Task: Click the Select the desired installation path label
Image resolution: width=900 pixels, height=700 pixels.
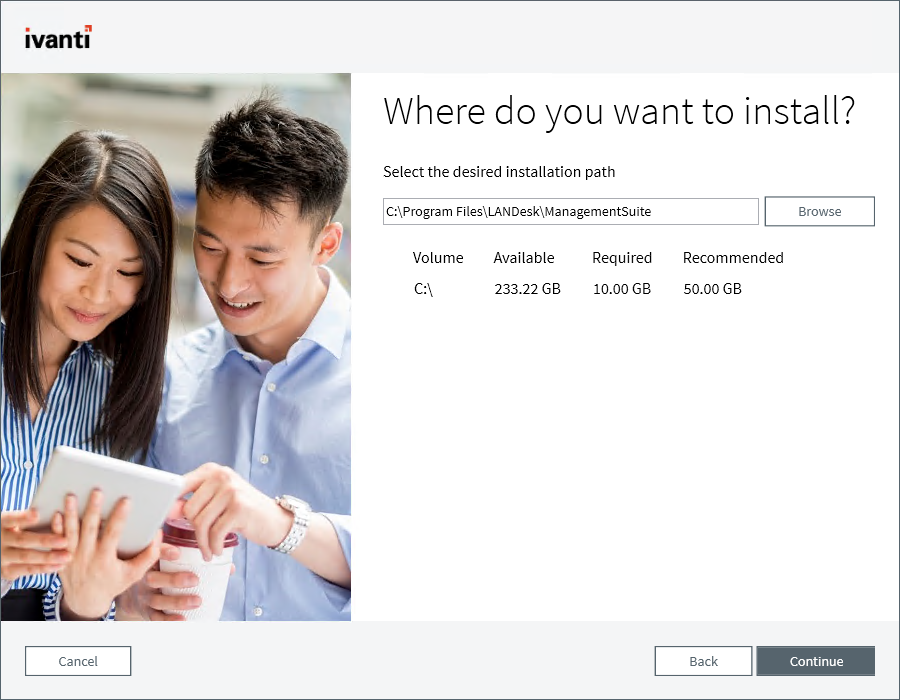Action: click(x=498, y=172)
